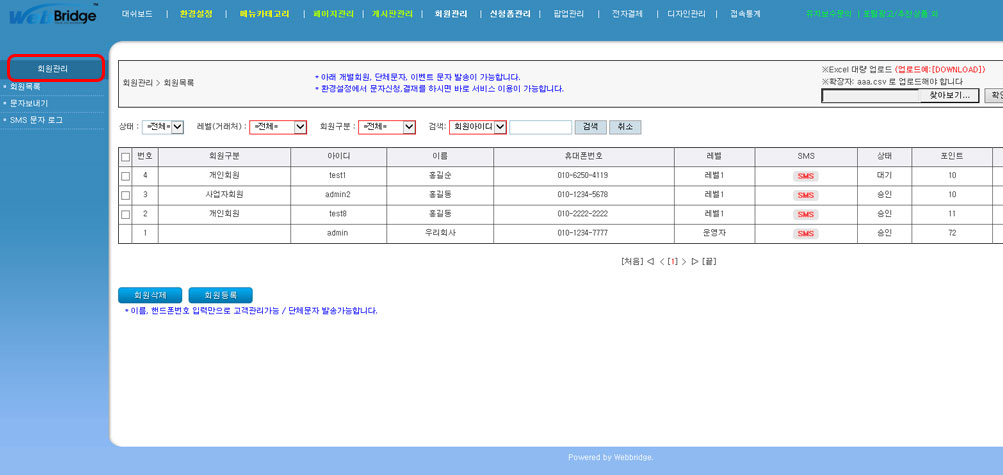Open 전자결제 in the top menu

tap(627, 13)
